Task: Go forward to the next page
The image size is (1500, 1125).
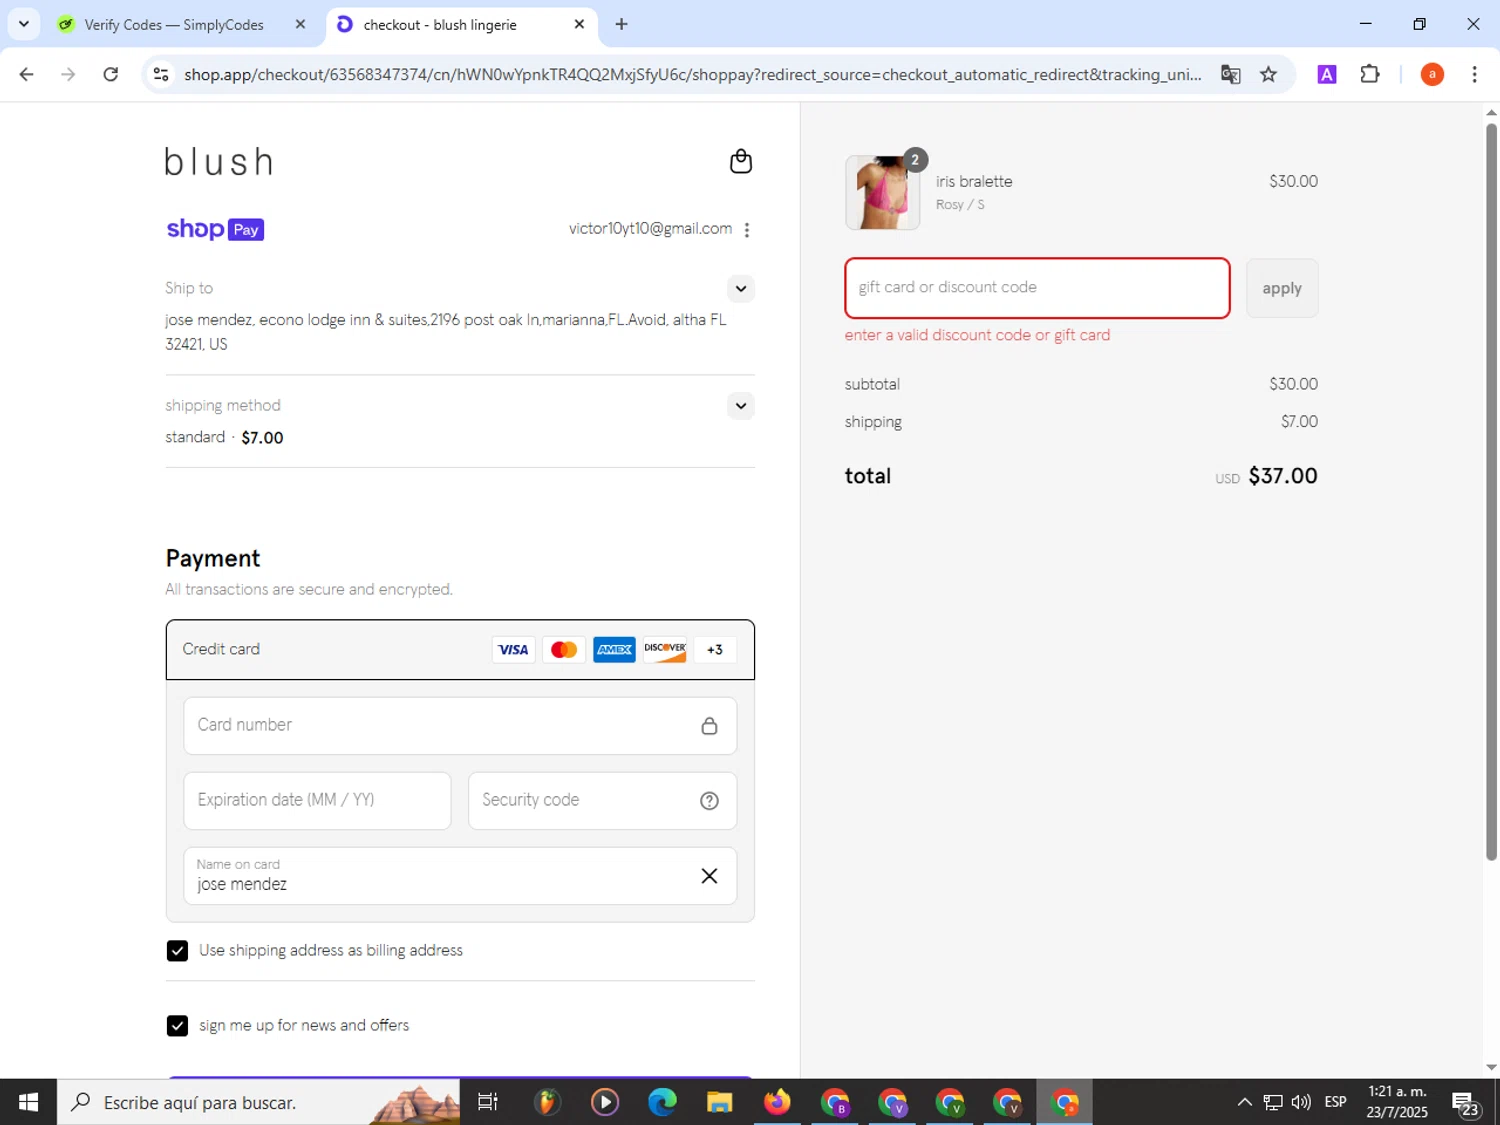Action: (68, 75)
